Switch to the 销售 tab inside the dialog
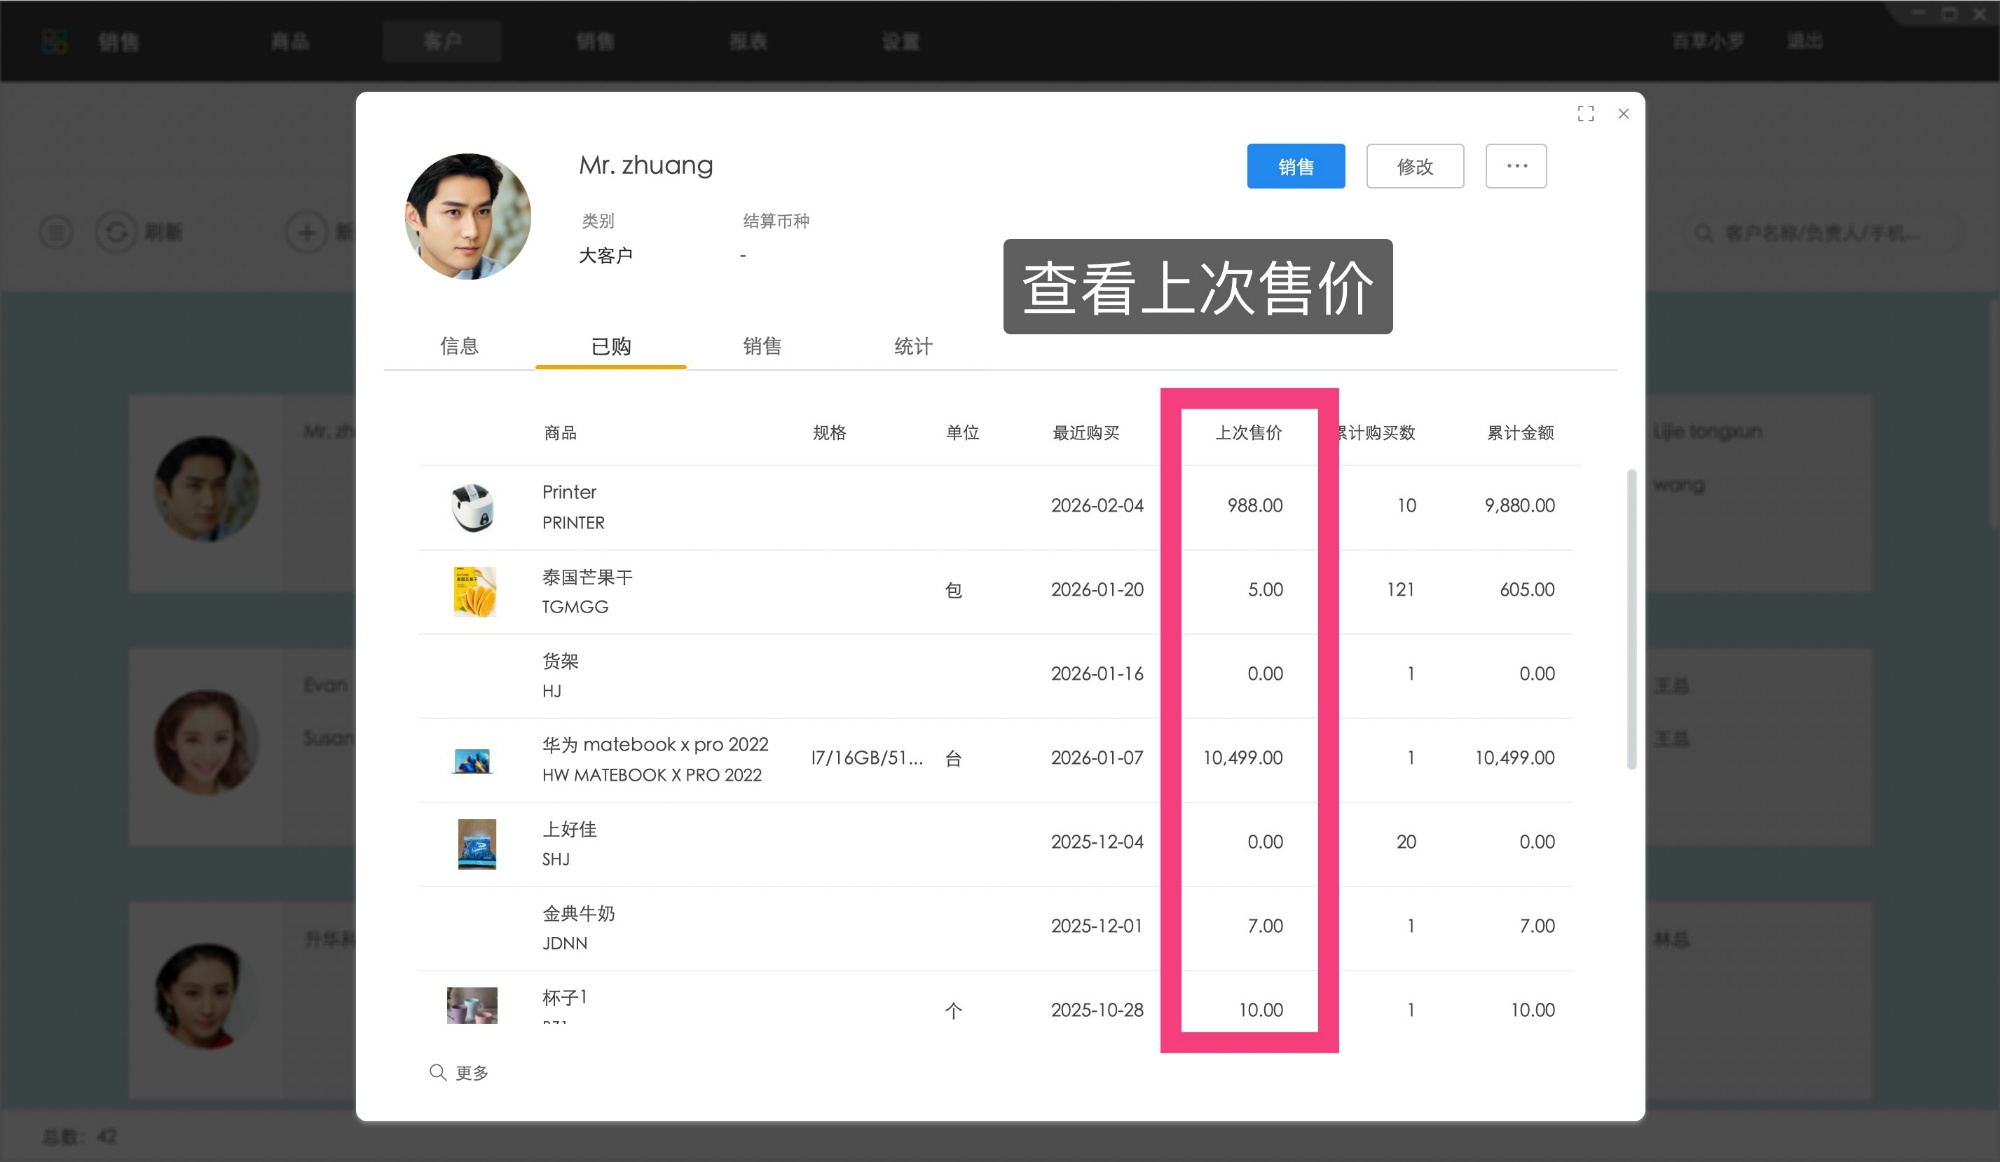This screenshot has height=1162, width=2000. pos(762,346)
